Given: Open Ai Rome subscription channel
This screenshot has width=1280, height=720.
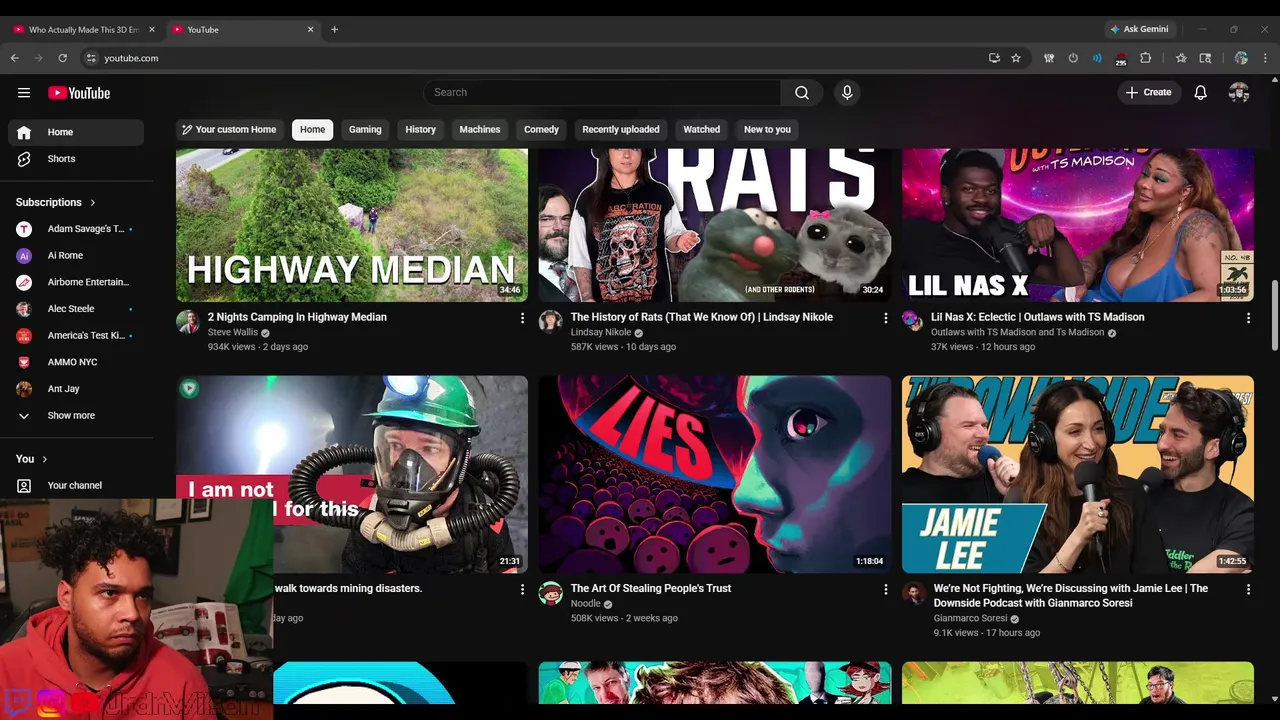Looking at the screenshot, I should 76,255.
